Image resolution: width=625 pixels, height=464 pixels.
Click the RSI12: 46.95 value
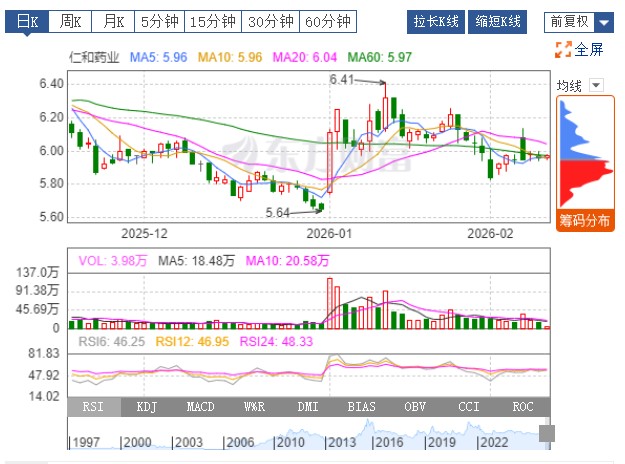[192, 342]
